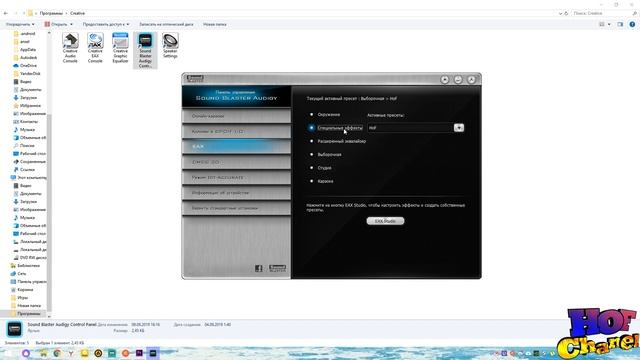Select OneDrive in navigation pane
640x360 pixels.
point(28,66)
